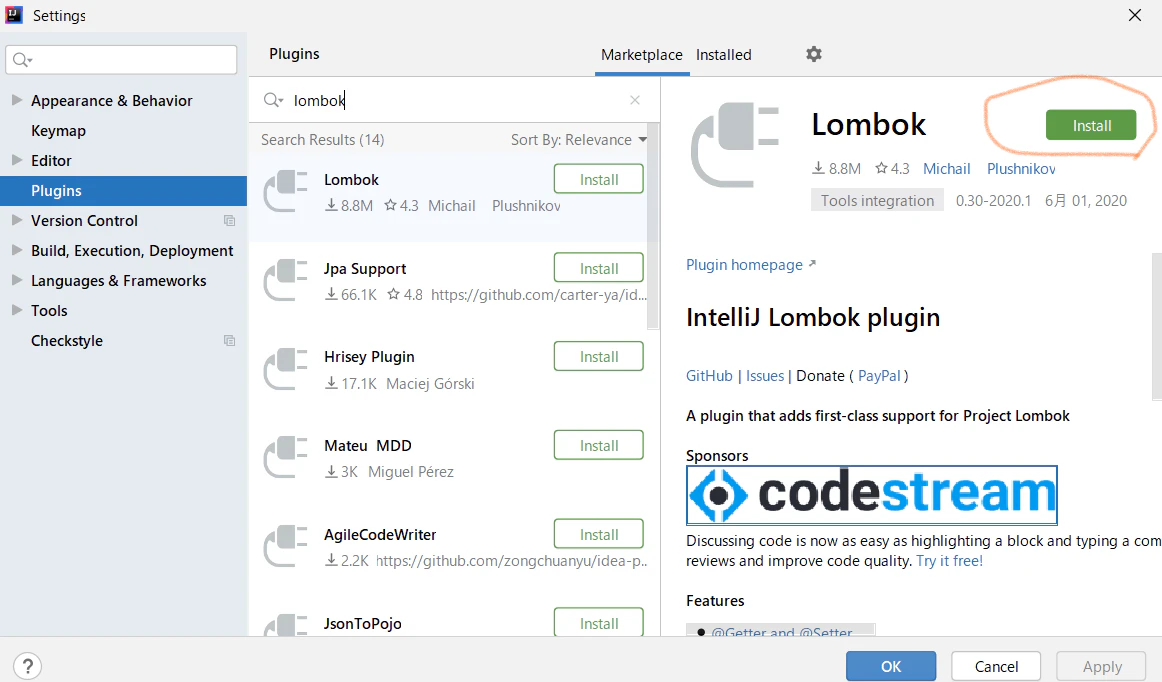Click the OK button
The image size is (1162, 682).
(x=891, y=666)
